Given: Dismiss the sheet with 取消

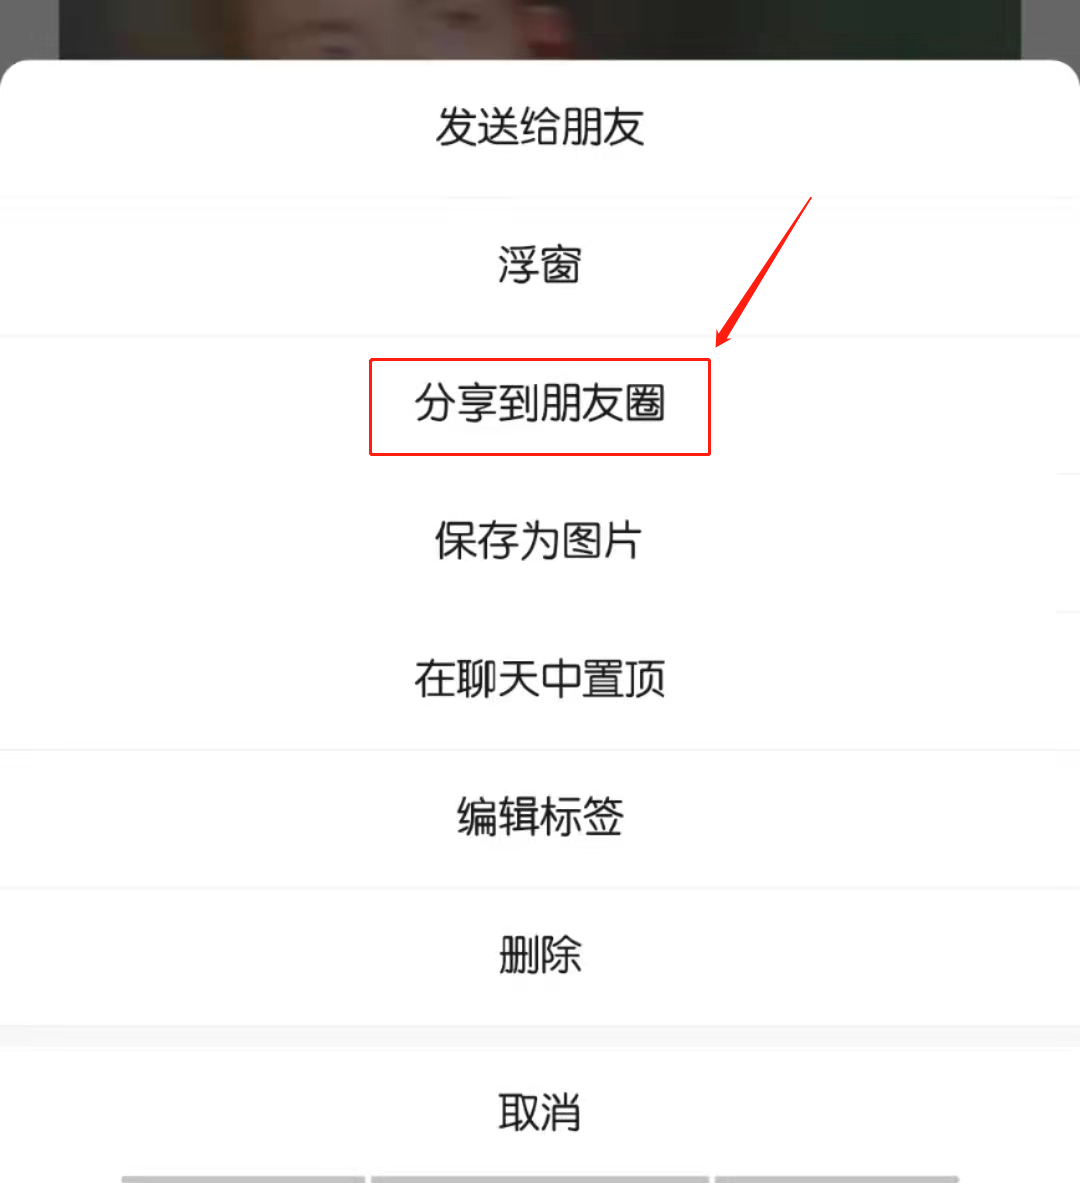Looking at the screenshot, I should pos(540,1112).
